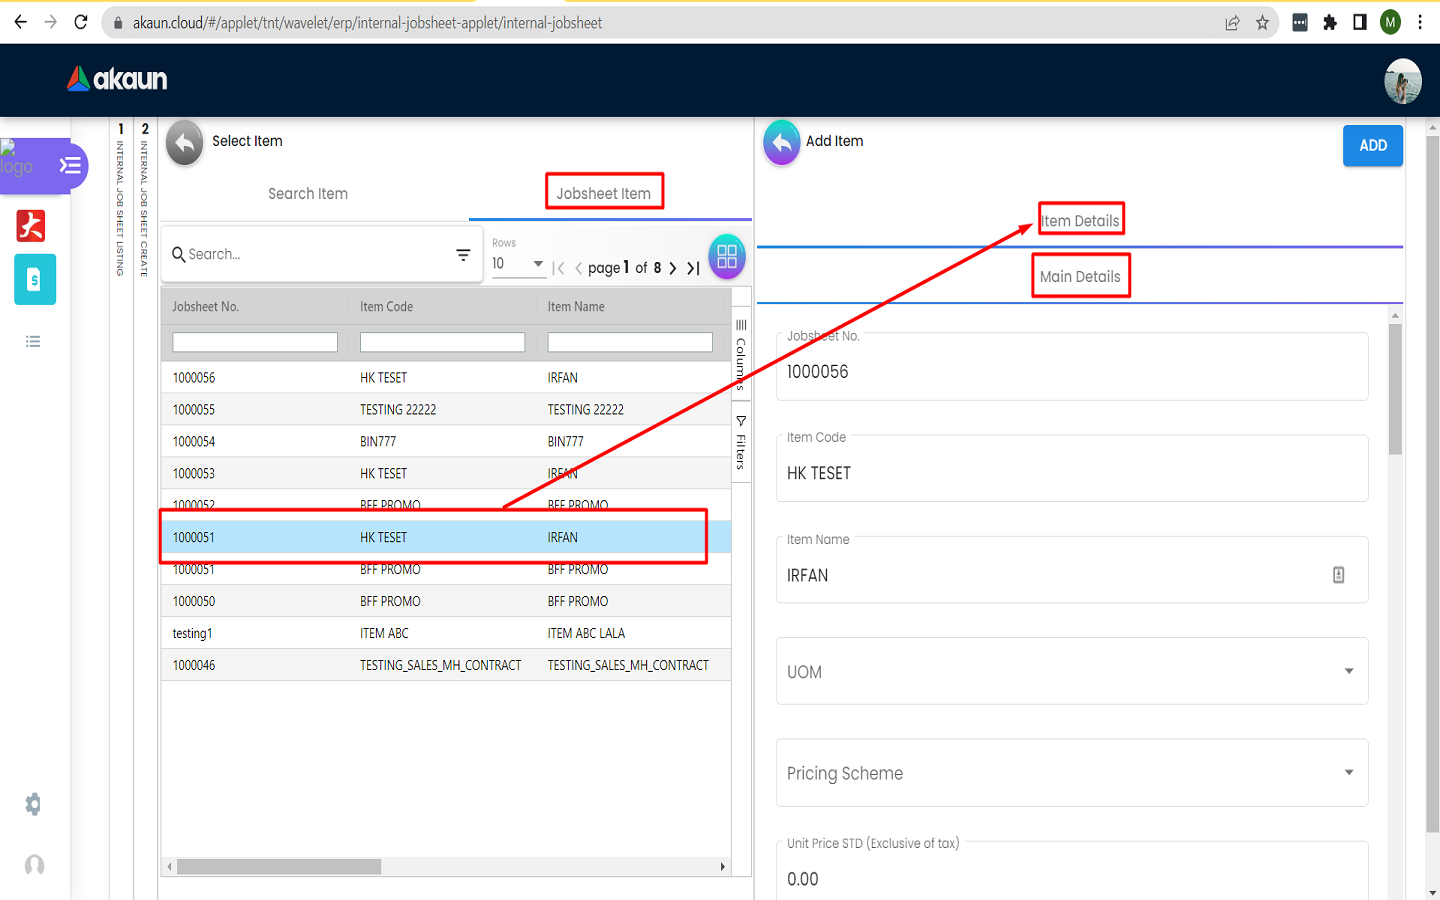The height and width of the screenshot is (900, 1440).
Task: Open the teal invoice applet icon
Action: pyautogui.click(x=34, y=280)
